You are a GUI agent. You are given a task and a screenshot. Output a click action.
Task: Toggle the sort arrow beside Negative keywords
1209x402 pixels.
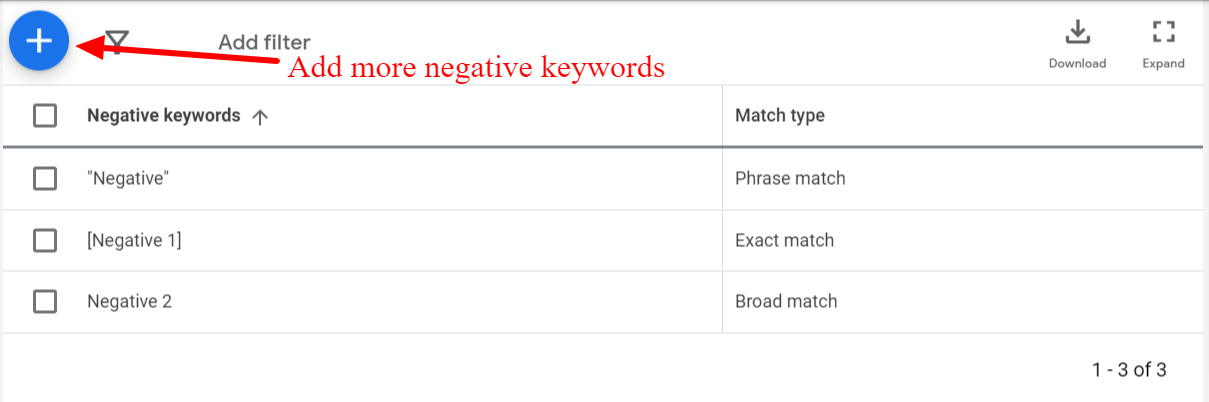pos(260,116)
